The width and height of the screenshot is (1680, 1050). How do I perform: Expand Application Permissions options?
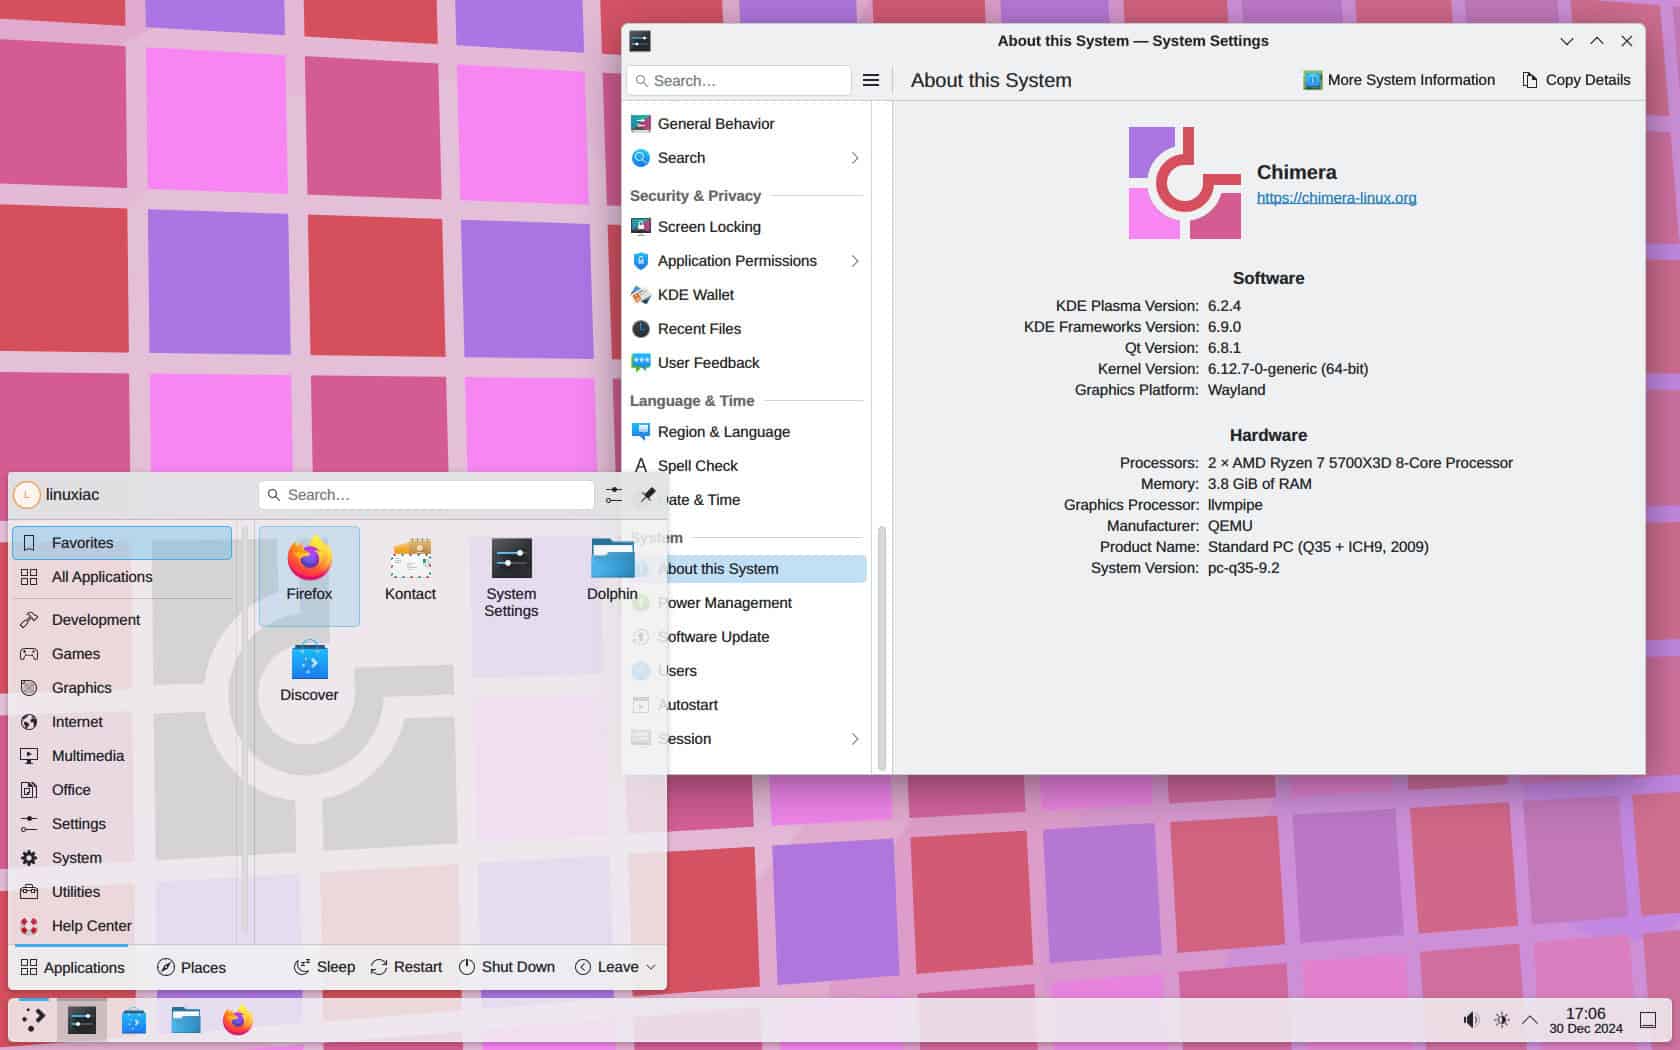(855, 261)
